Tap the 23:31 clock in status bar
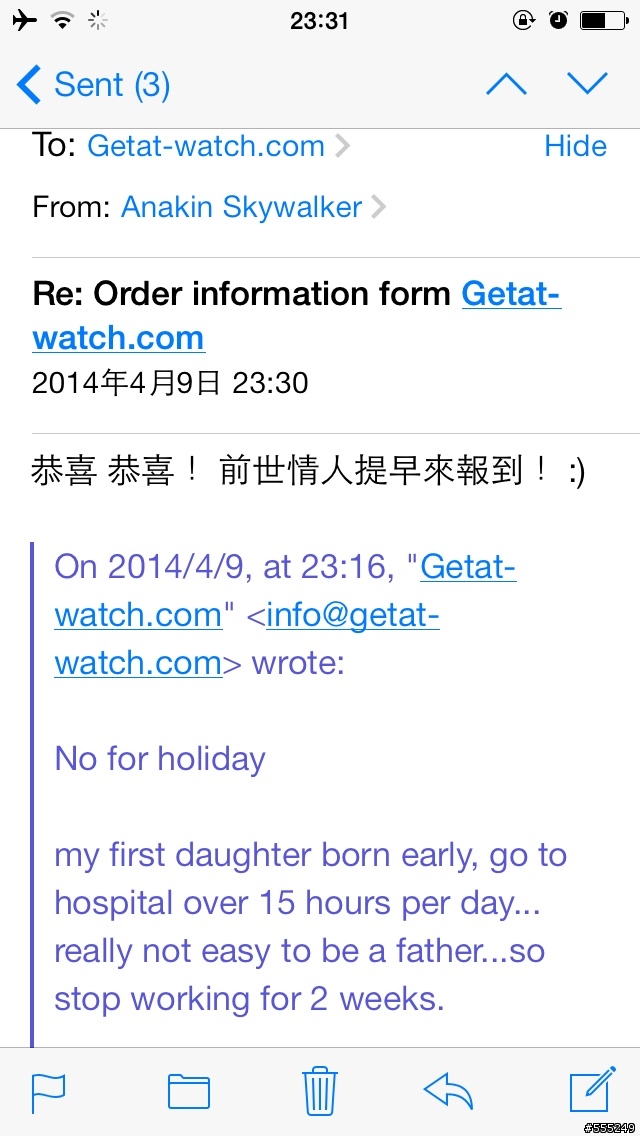Image resolution: width=640 pixels, height=1136 pixels. click(320, 20)
